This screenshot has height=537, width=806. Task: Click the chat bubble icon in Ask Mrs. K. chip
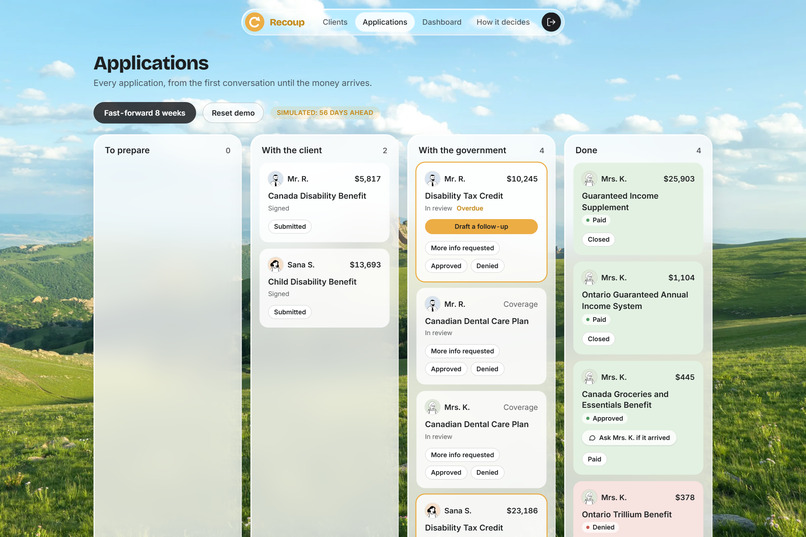(592, 438)
